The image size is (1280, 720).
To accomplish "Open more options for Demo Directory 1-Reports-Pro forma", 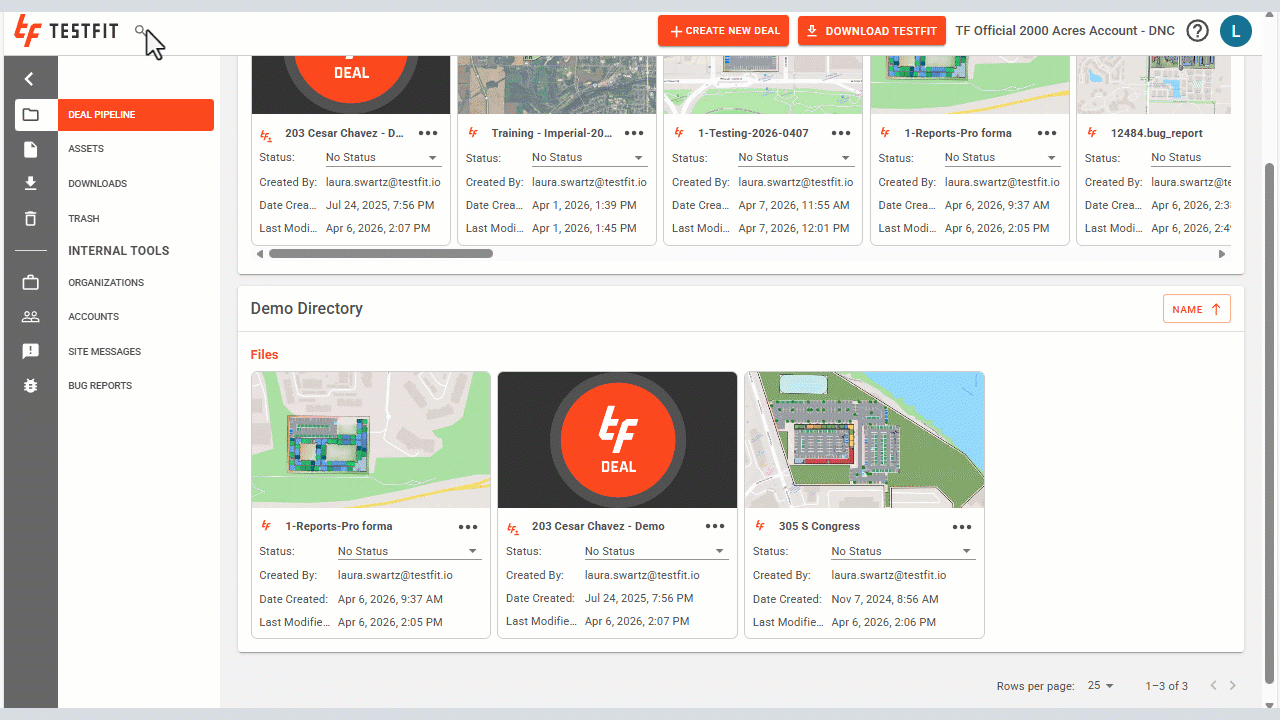I will tap(468, 527).
